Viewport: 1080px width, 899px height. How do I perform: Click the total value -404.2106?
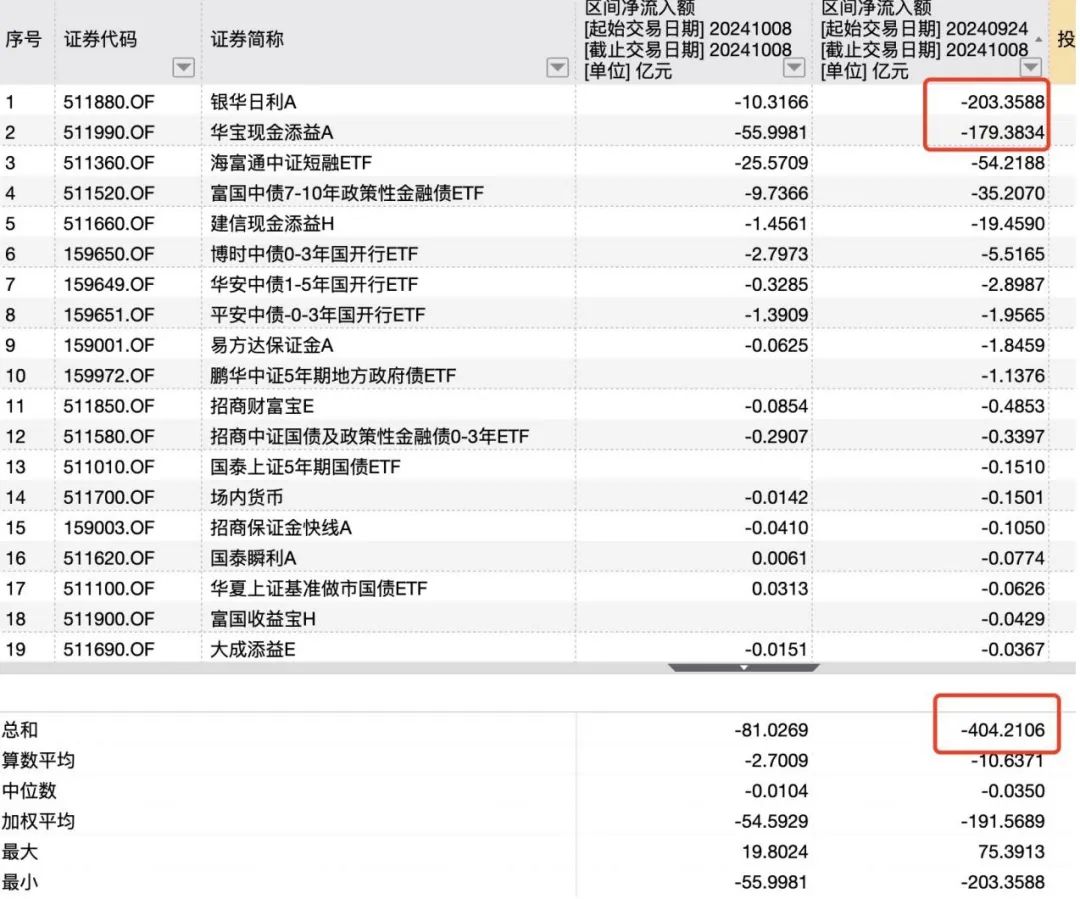coord(1003,730)
